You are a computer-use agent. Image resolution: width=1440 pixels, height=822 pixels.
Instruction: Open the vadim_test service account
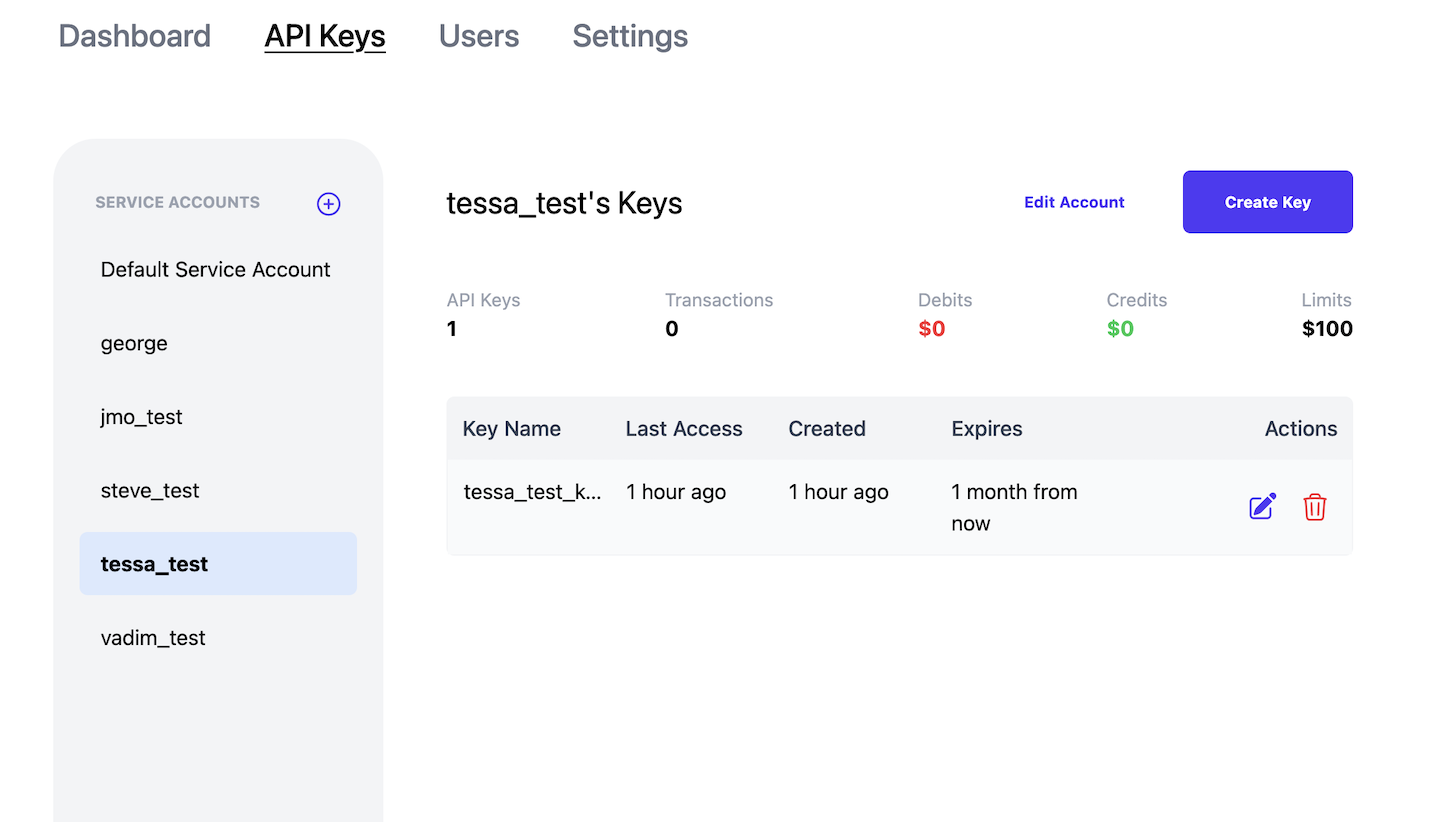(153, 637)
